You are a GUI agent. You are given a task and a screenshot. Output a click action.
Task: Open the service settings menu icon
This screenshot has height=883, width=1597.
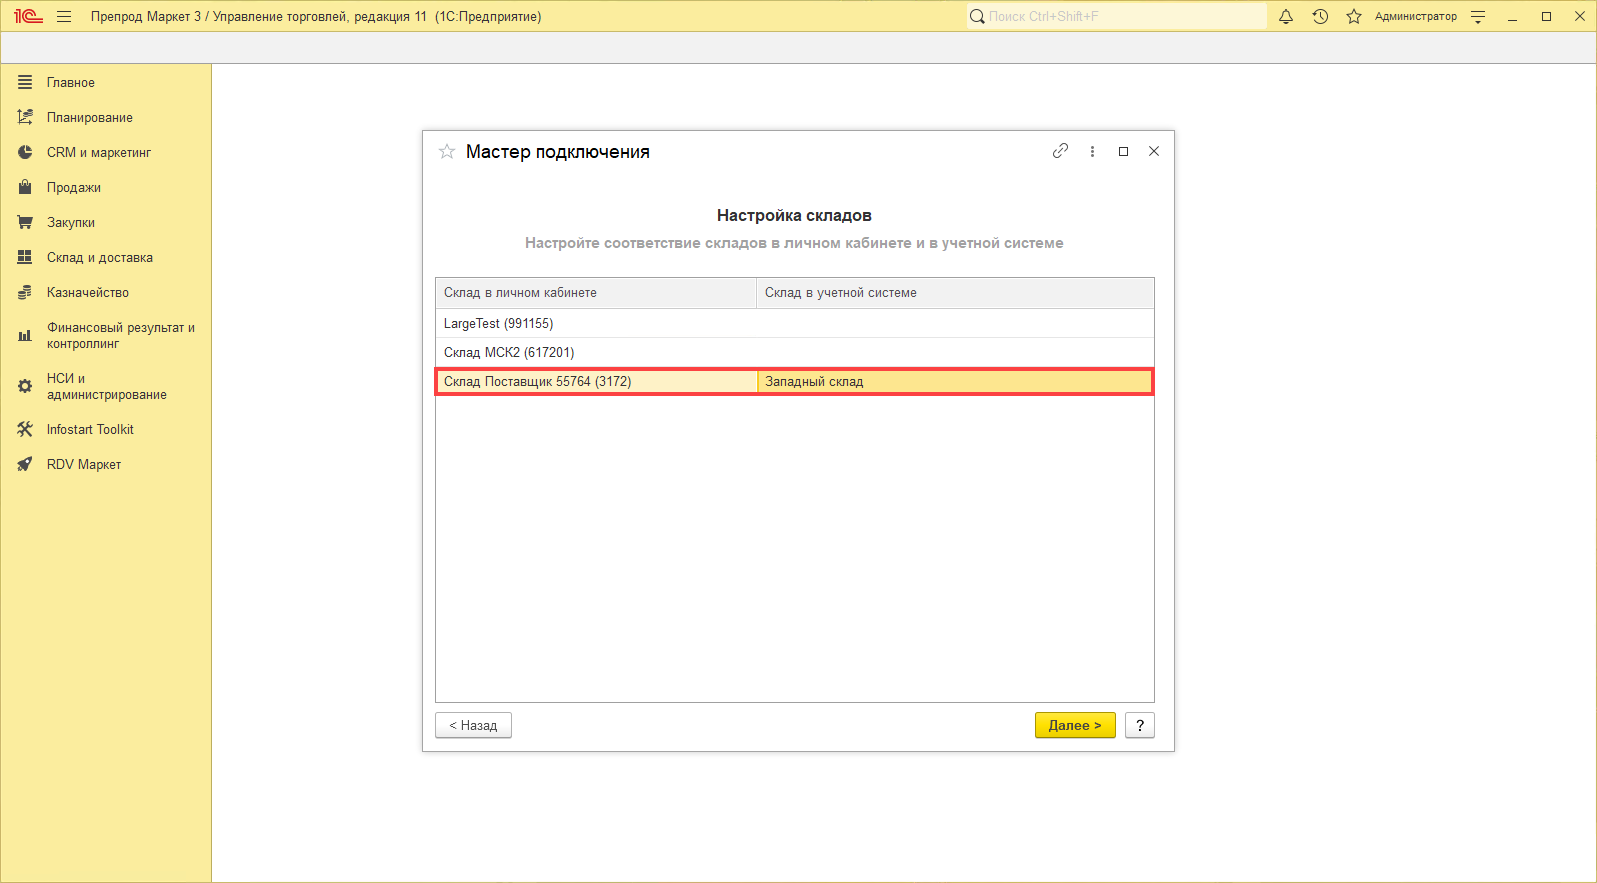click(x=1478, y=16)
